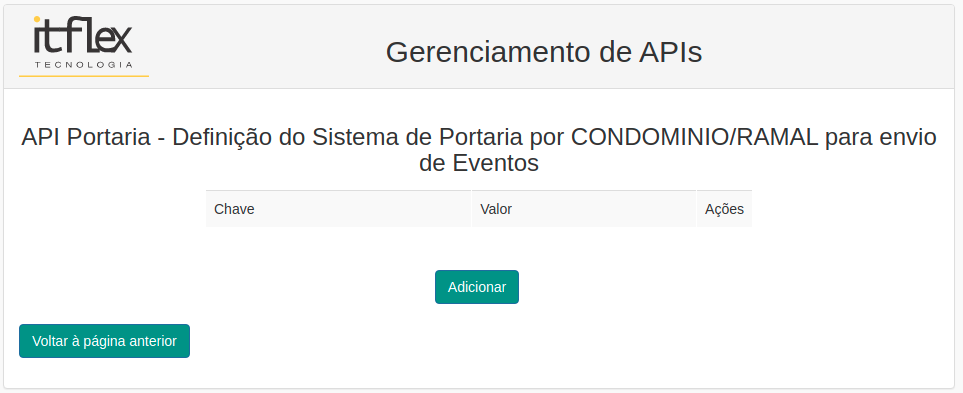
Task: Click the yellow underline beneath the logo
Action: (84, 76)
